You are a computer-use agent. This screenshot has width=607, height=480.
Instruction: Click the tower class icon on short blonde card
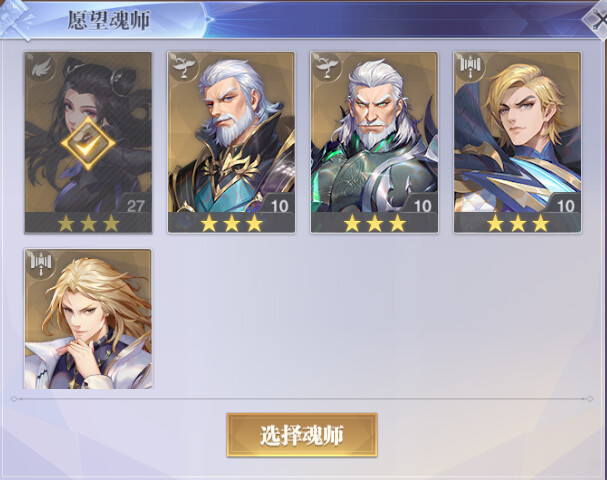[470, 67]
